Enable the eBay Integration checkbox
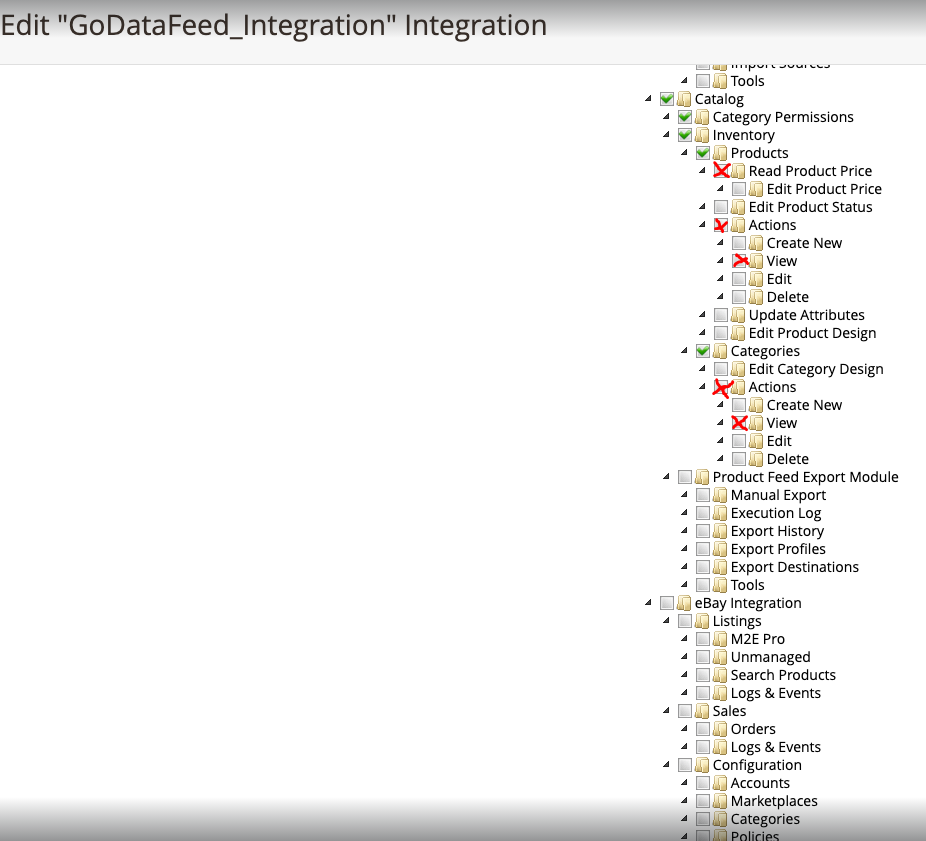 [x=667, y=603]
